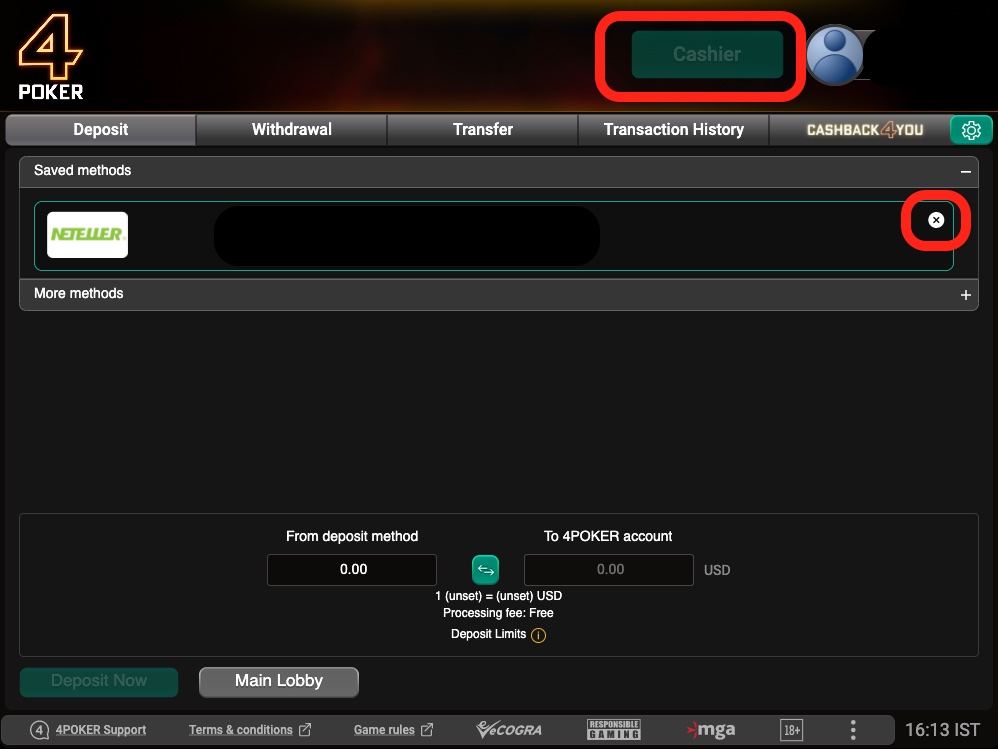998x749 pixels.
Task: Expand the More methods section
Action: 965,295
